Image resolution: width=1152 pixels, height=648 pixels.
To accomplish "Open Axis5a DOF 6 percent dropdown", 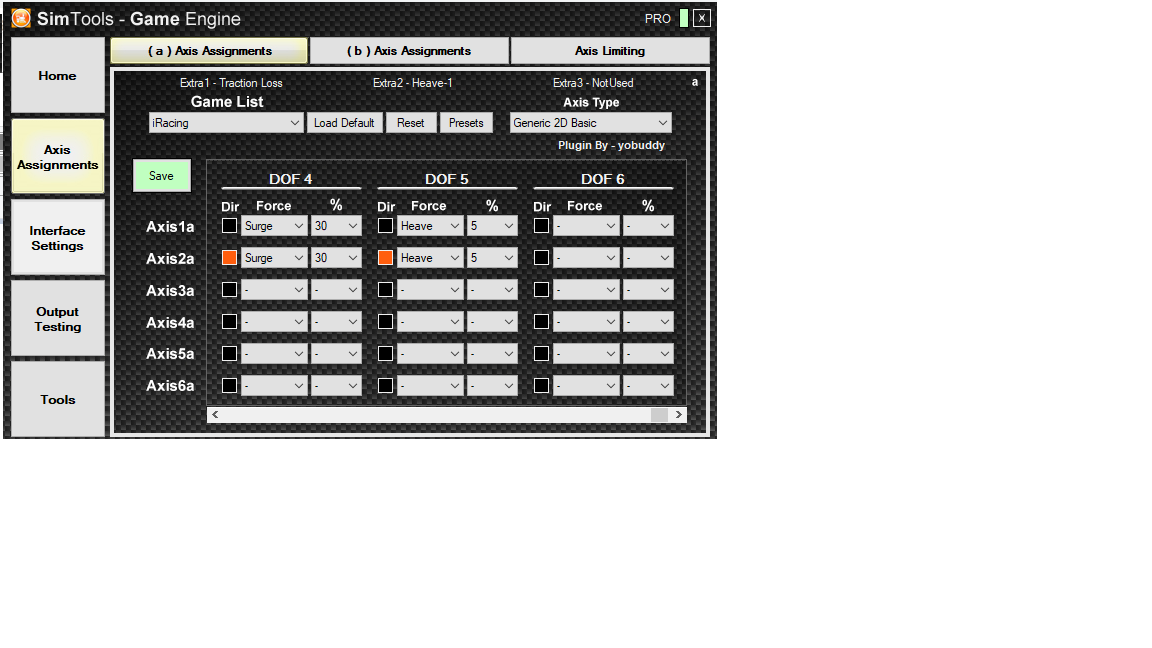I will [x=648, y=353].
